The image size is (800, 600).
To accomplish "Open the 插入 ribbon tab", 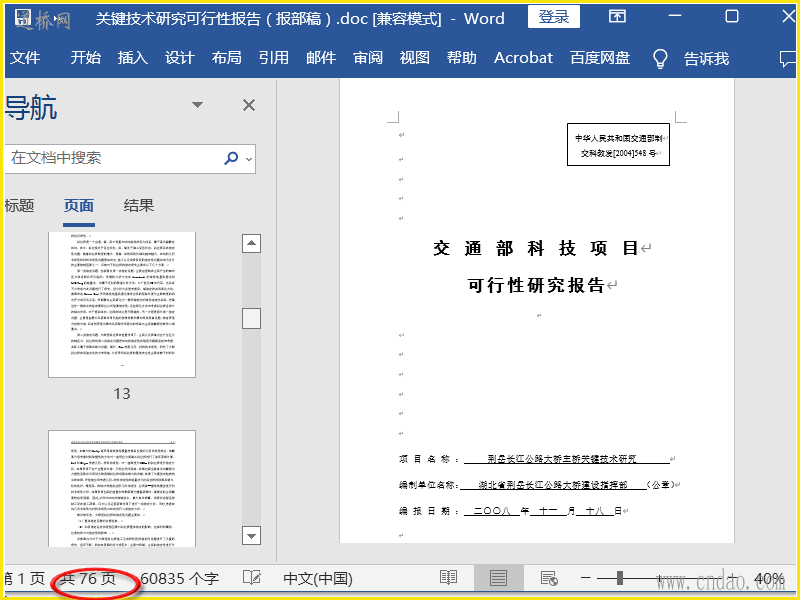I will [x=133, y=58].
